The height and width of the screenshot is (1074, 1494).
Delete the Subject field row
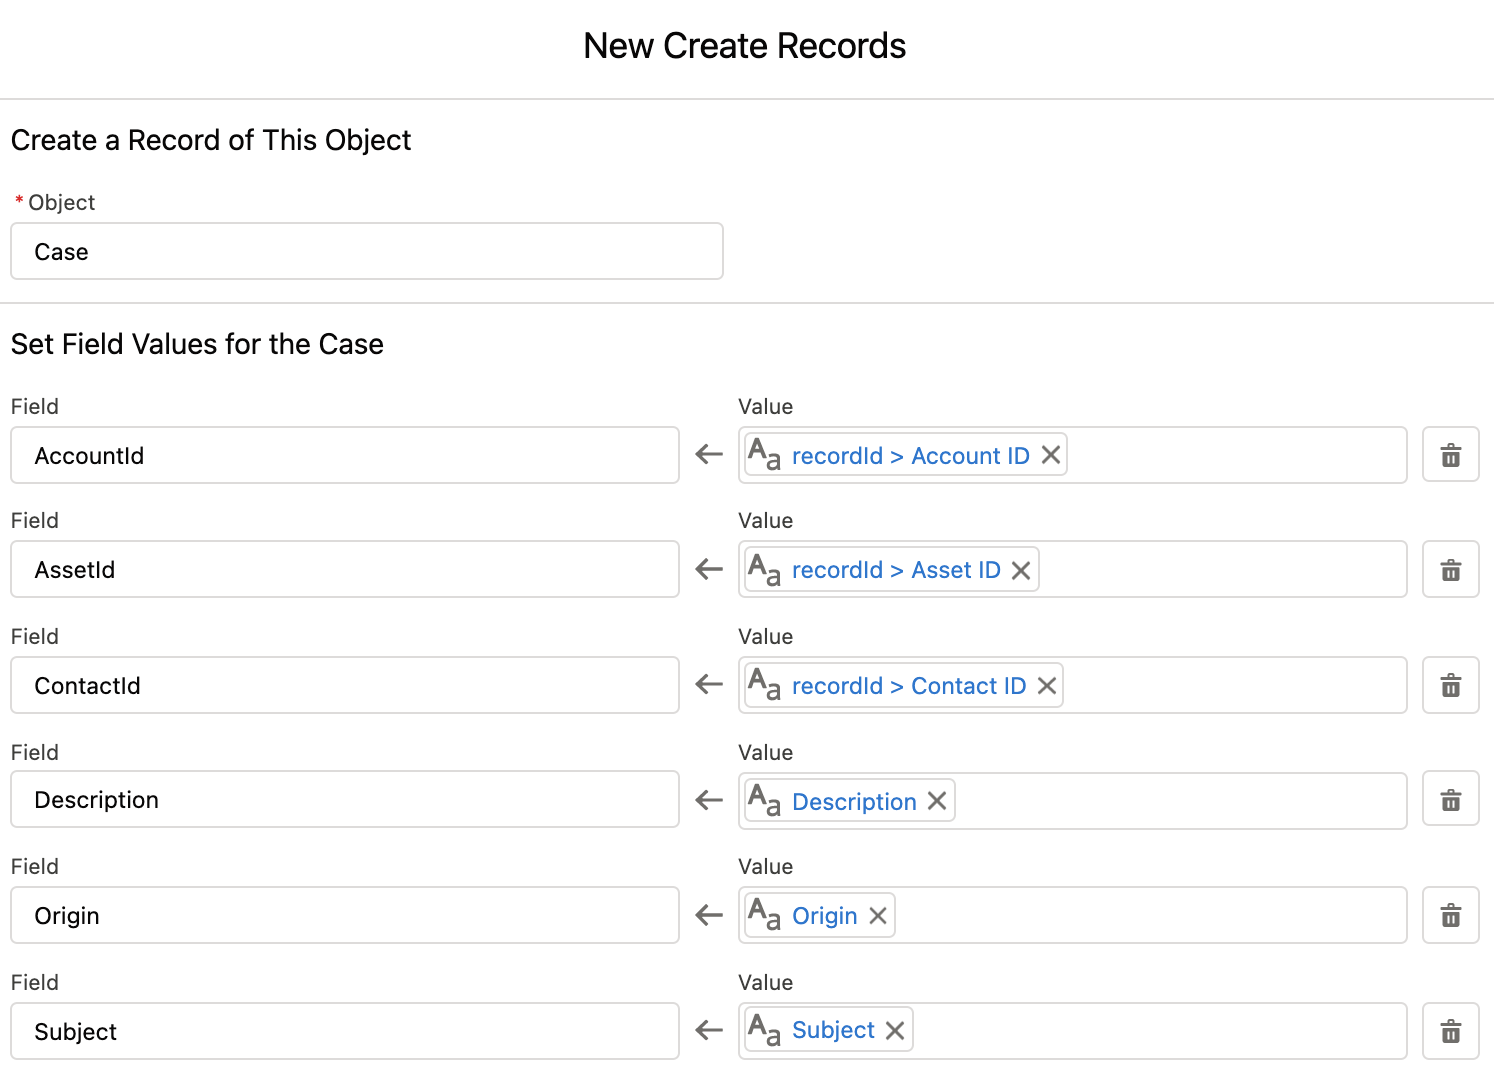[x=1451, y=1030]
